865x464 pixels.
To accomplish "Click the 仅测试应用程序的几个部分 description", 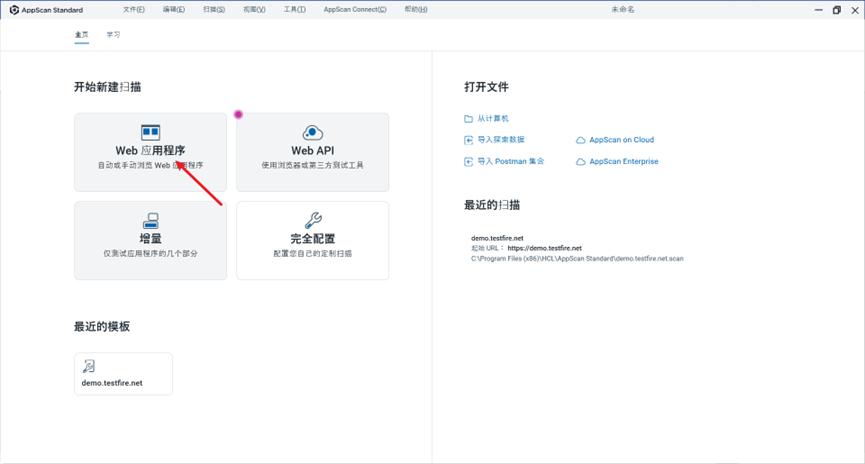I will [151, 253].
